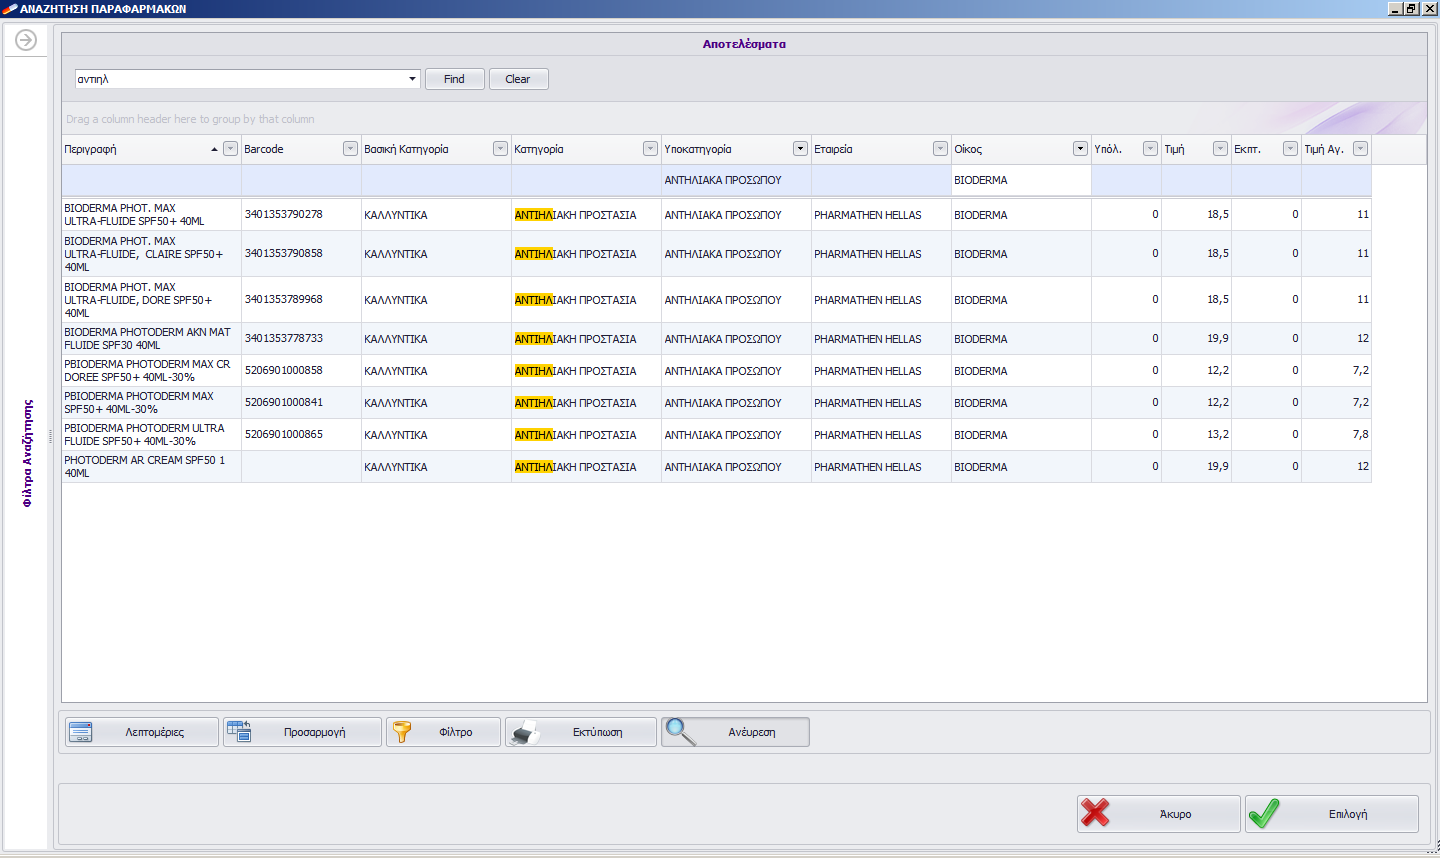
Task: Open the Εταιρεία column filter dropdown
Action: 940,149
